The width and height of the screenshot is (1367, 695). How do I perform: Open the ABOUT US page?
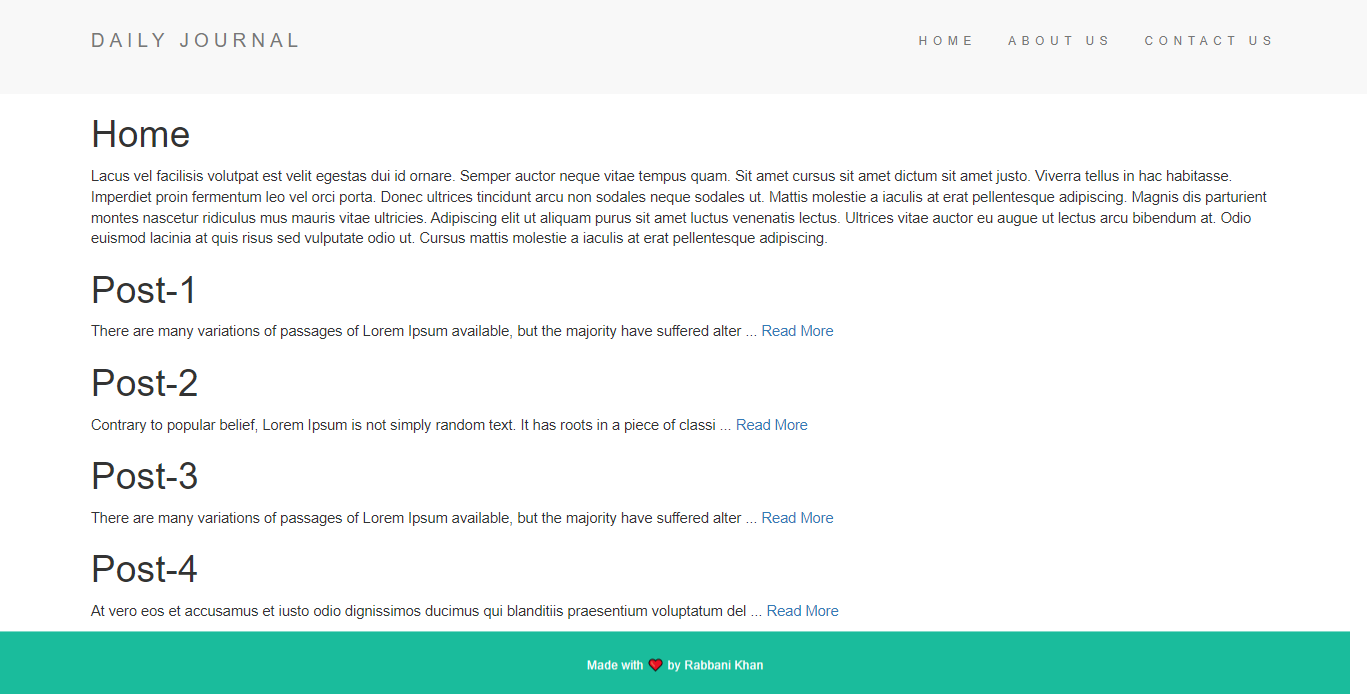pyautogui.click(x=1059, y=41)
